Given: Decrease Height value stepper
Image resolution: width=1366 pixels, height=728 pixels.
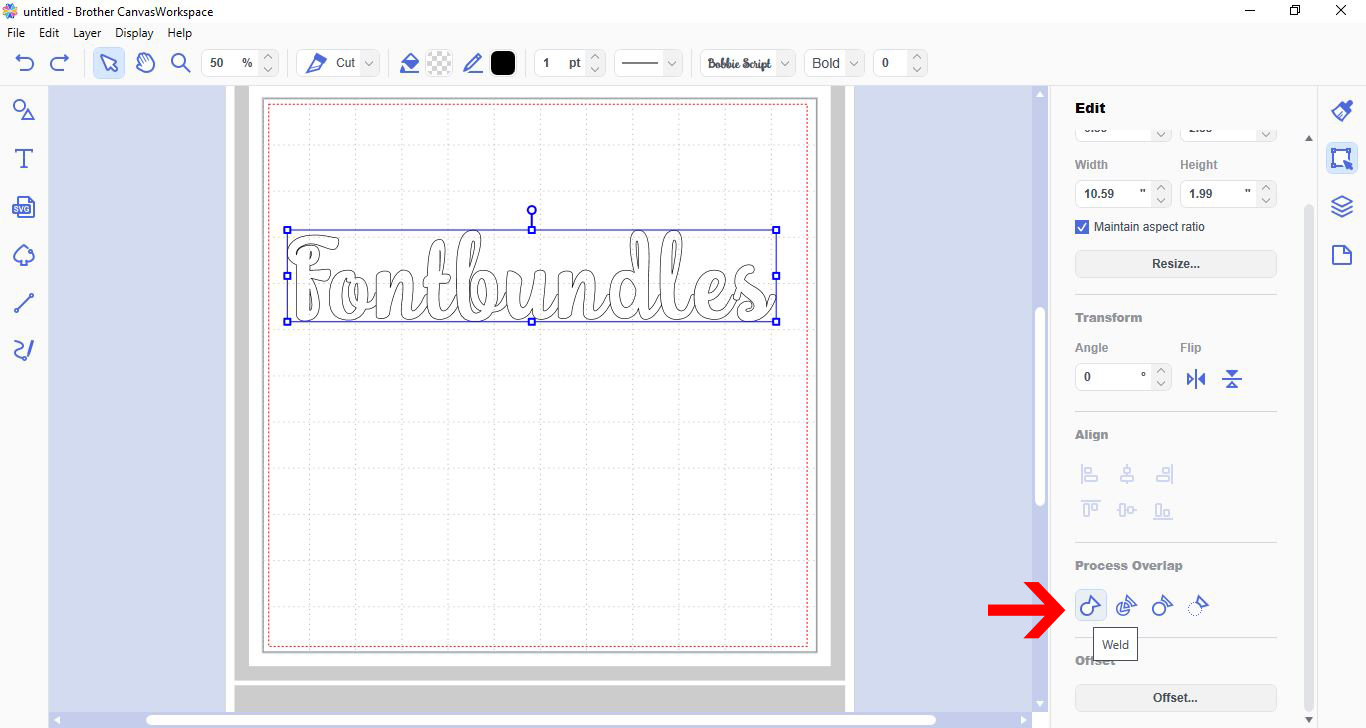Looking at the screenshot, I should tap(1266, 200).
